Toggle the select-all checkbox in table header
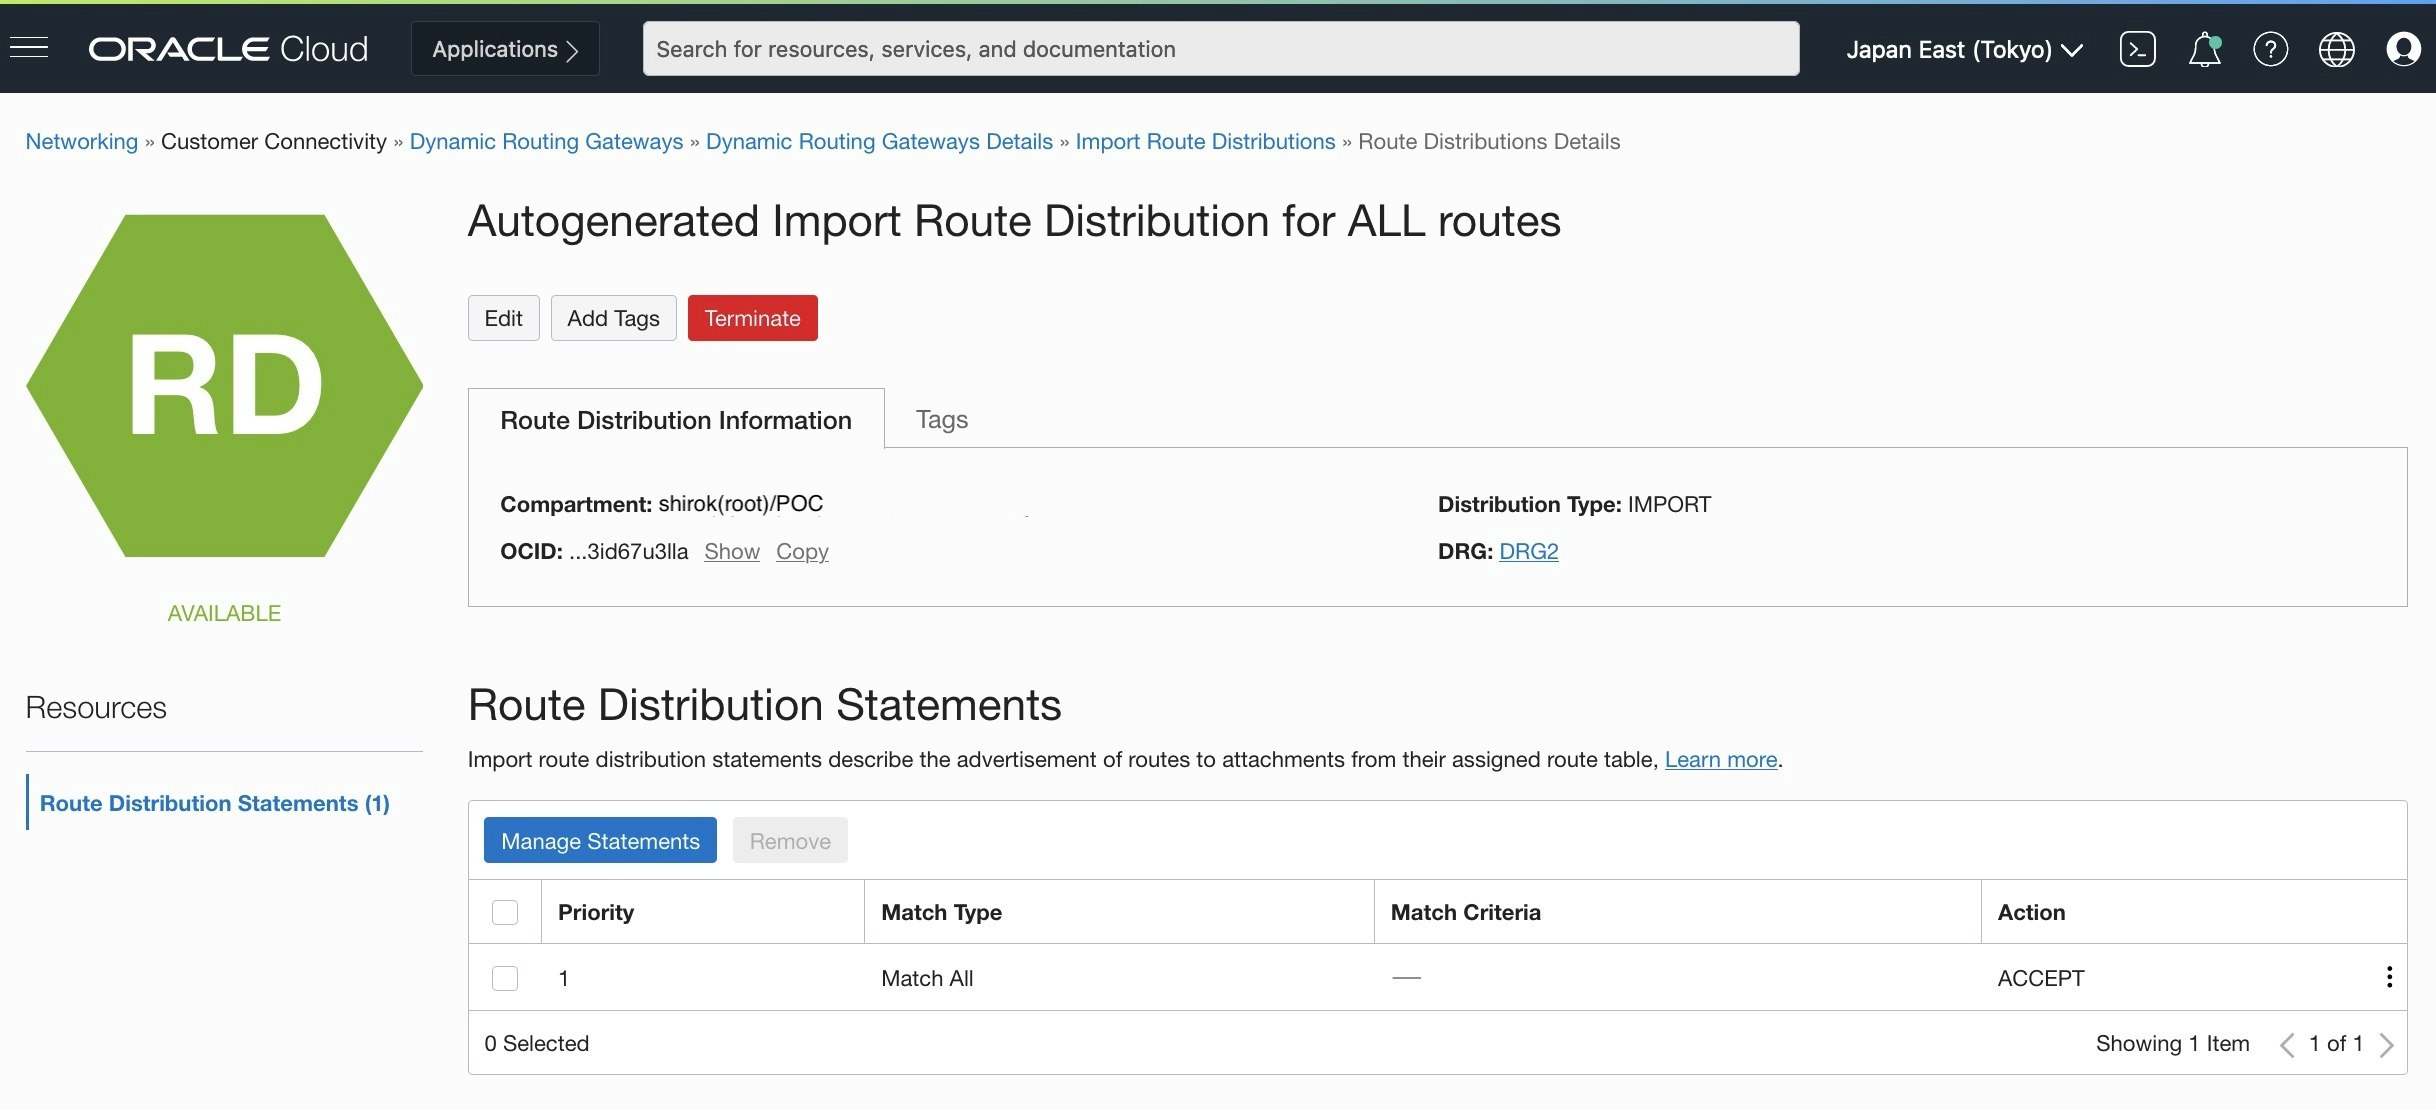 (505, 912)
